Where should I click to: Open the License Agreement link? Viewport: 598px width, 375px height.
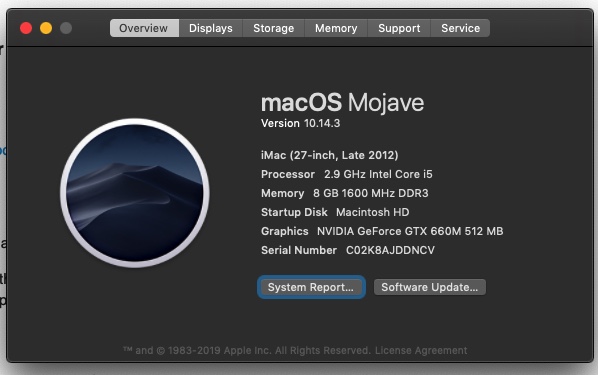(421, 350)
